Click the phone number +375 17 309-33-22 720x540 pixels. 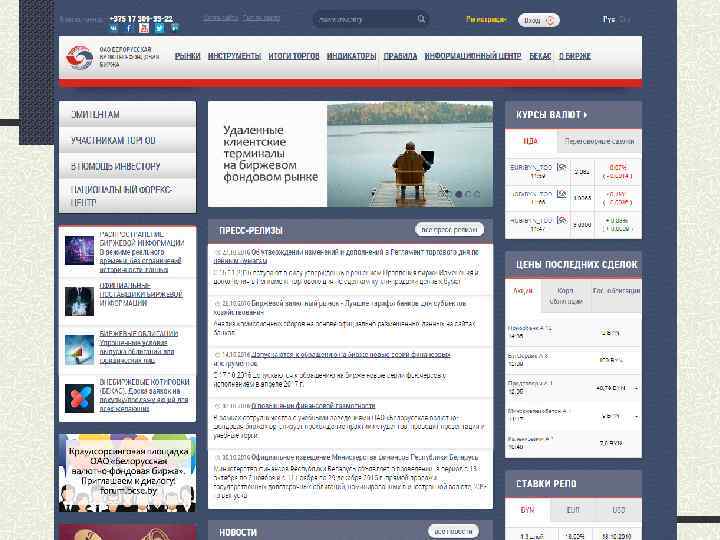141,19
